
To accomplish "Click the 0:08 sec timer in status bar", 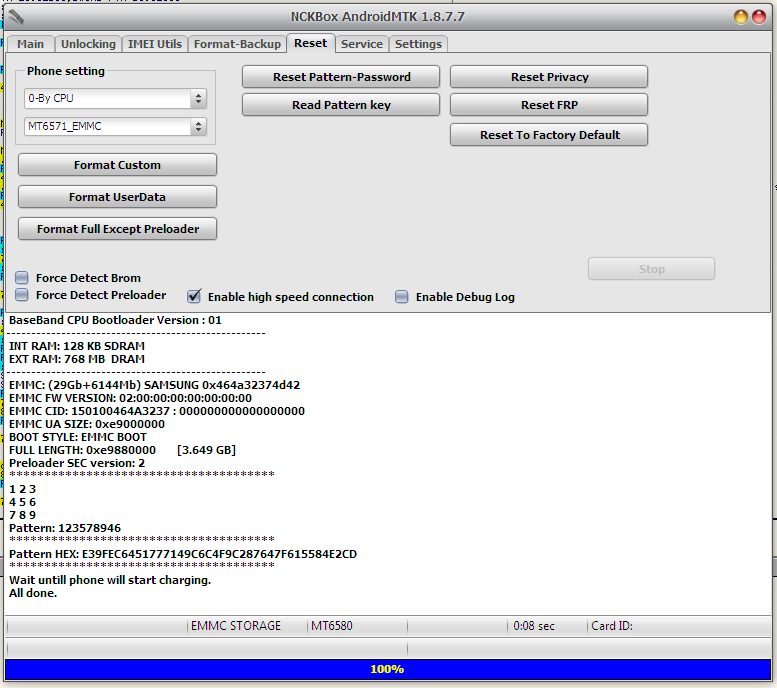I will [534, 626].
